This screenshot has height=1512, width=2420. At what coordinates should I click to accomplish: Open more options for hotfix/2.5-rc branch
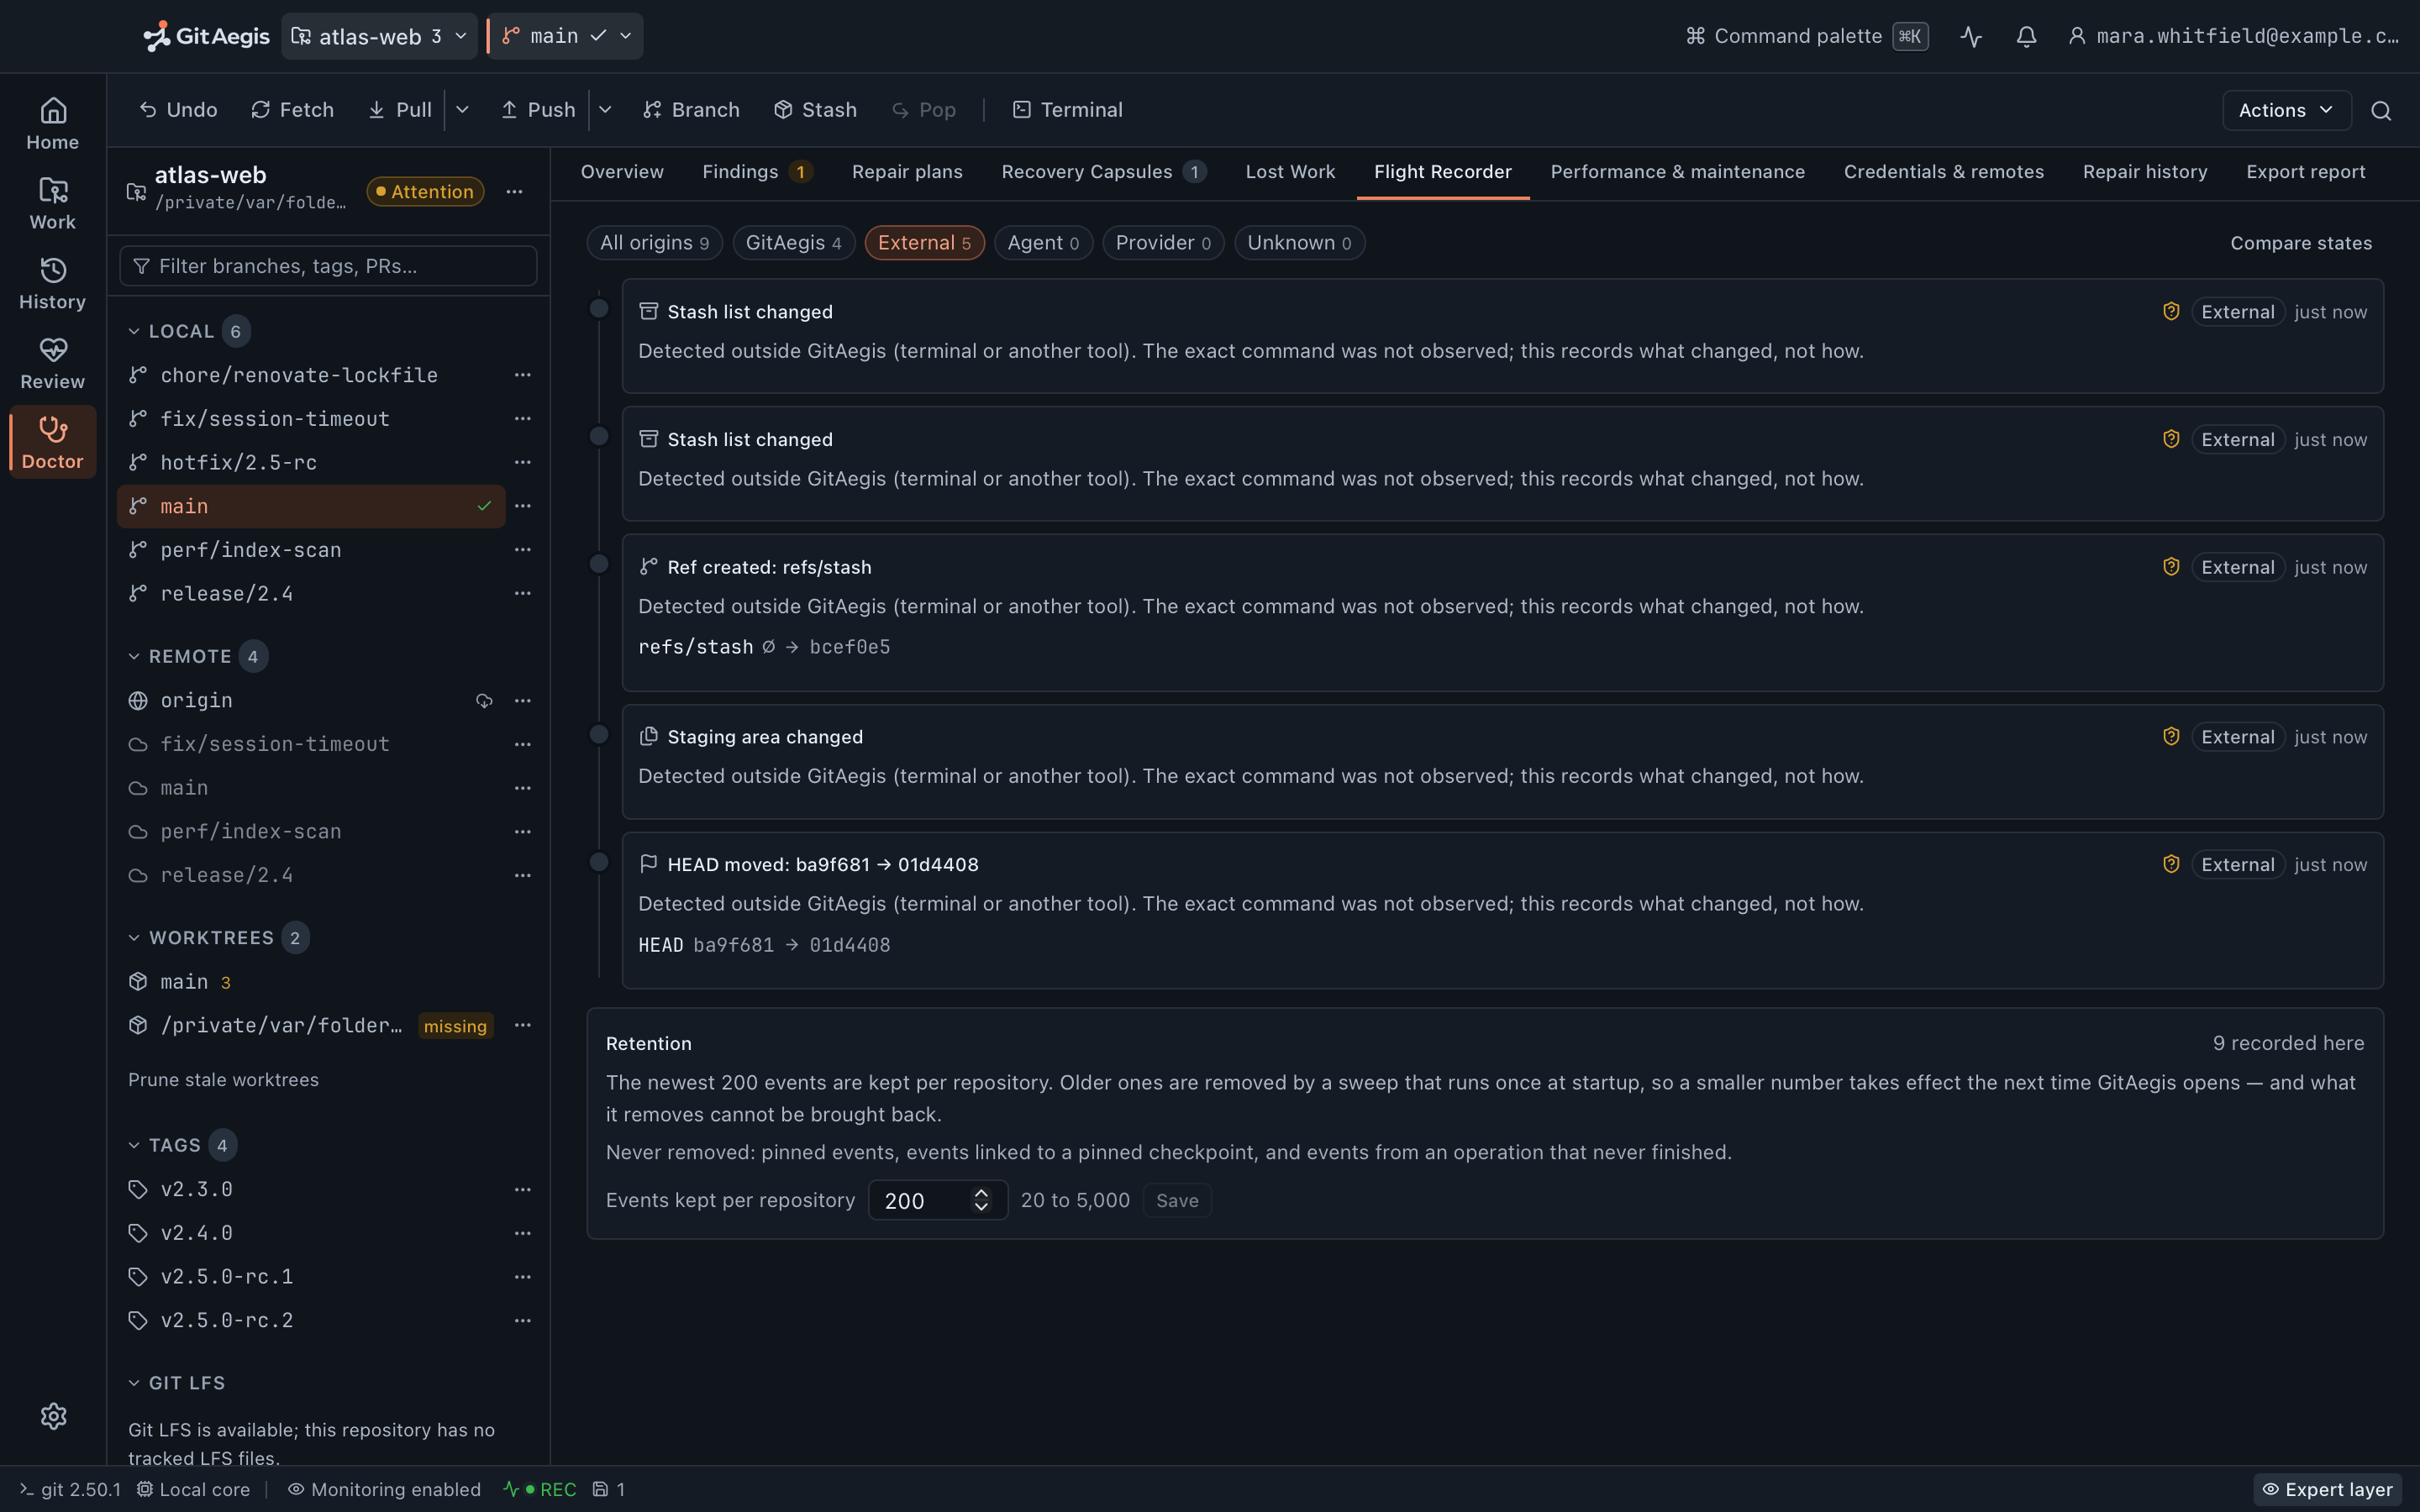[x=522, y=463]
